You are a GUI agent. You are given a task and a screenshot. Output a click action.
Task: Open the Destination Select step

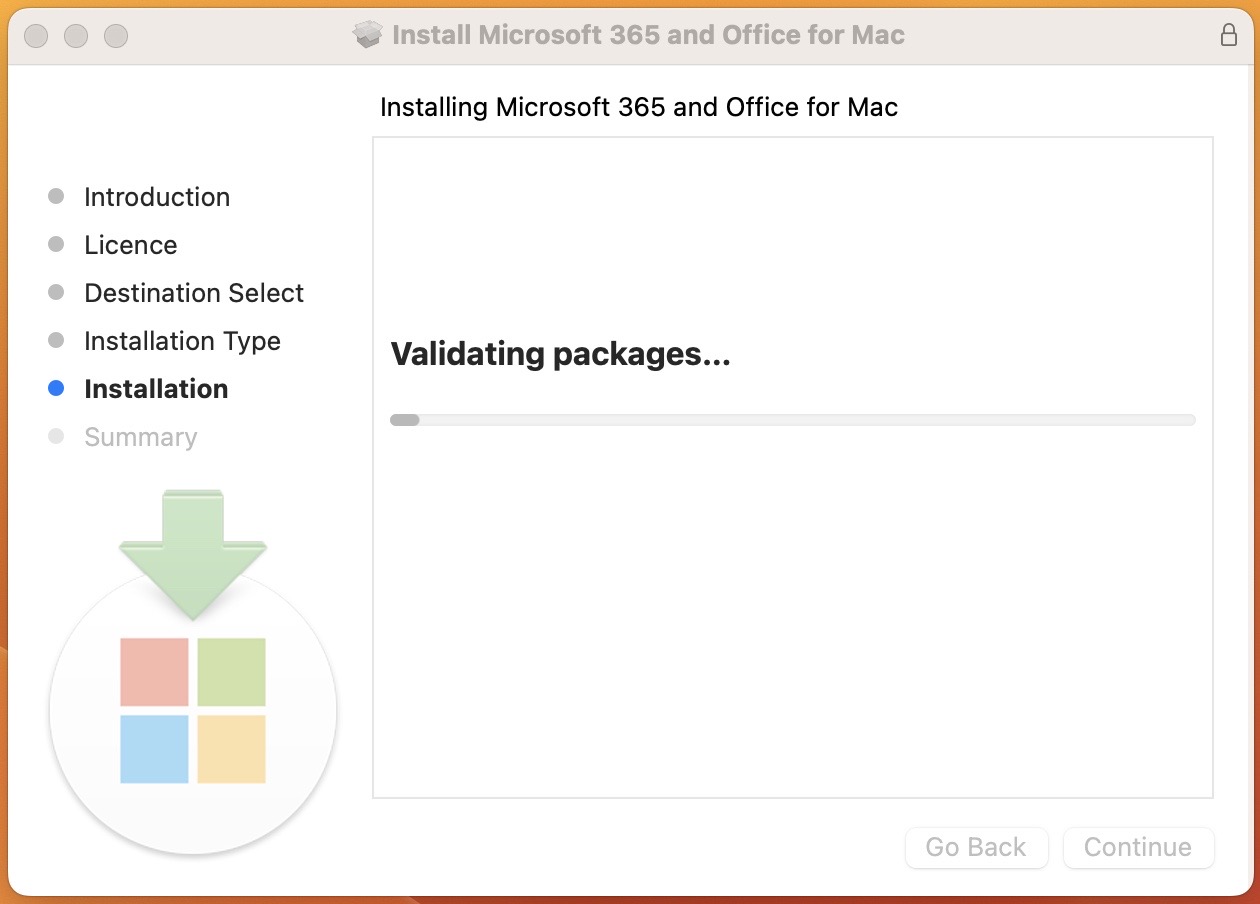194,293
